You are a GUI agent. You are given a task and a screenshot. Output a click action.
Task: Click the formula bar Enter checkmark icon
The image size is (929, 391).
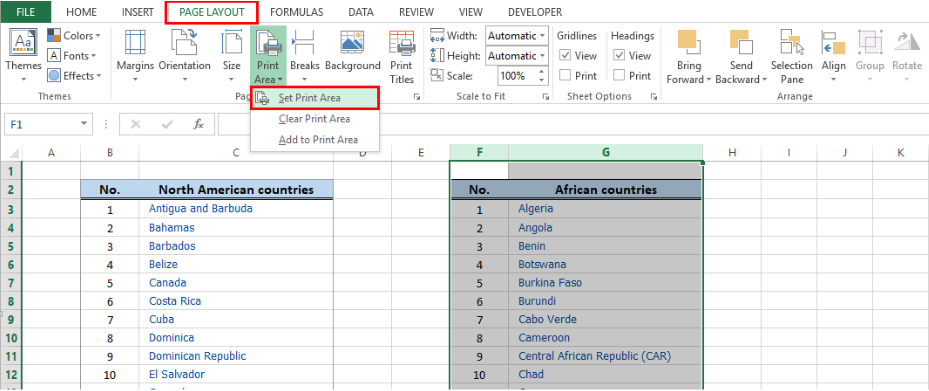(x=167, y=124)
